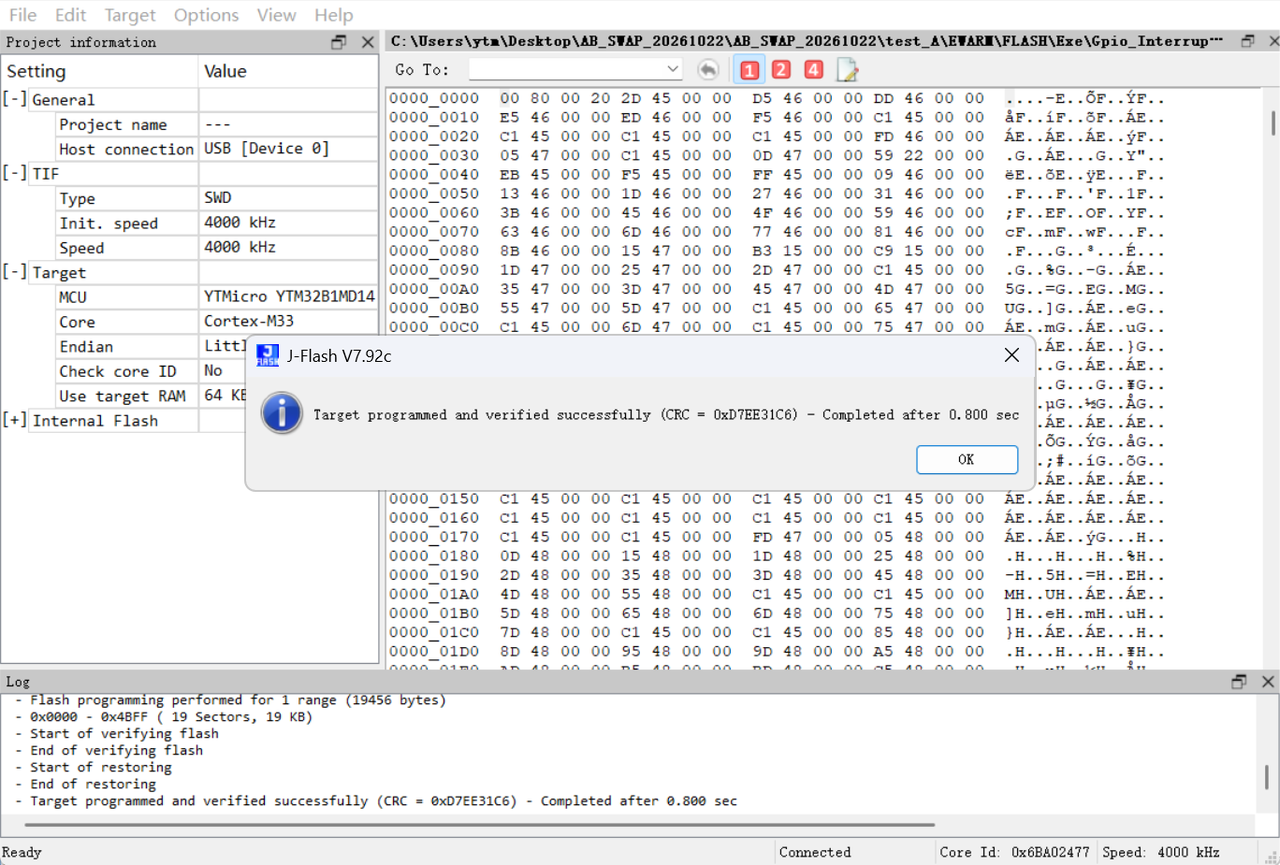Click the Core Id status bar entry
1280x865 pixels.
(x=1014, y=852)
